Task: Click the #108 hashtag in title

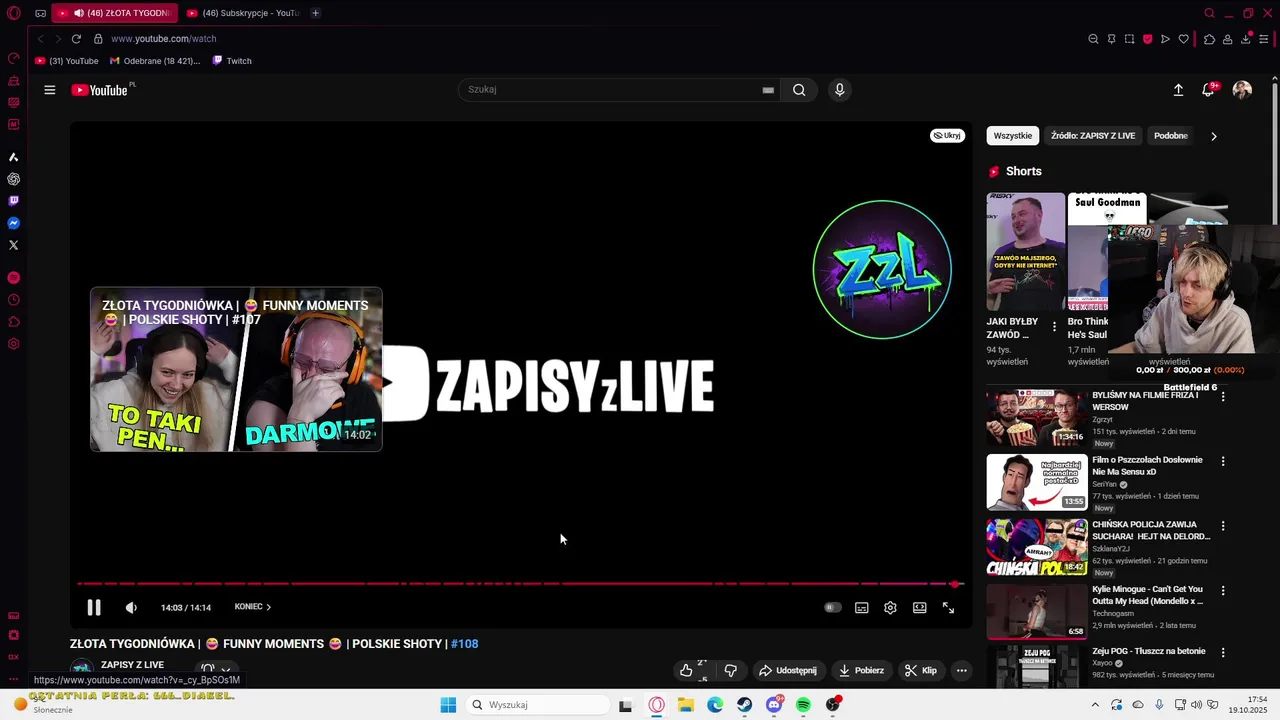Action: coord(465,644)
